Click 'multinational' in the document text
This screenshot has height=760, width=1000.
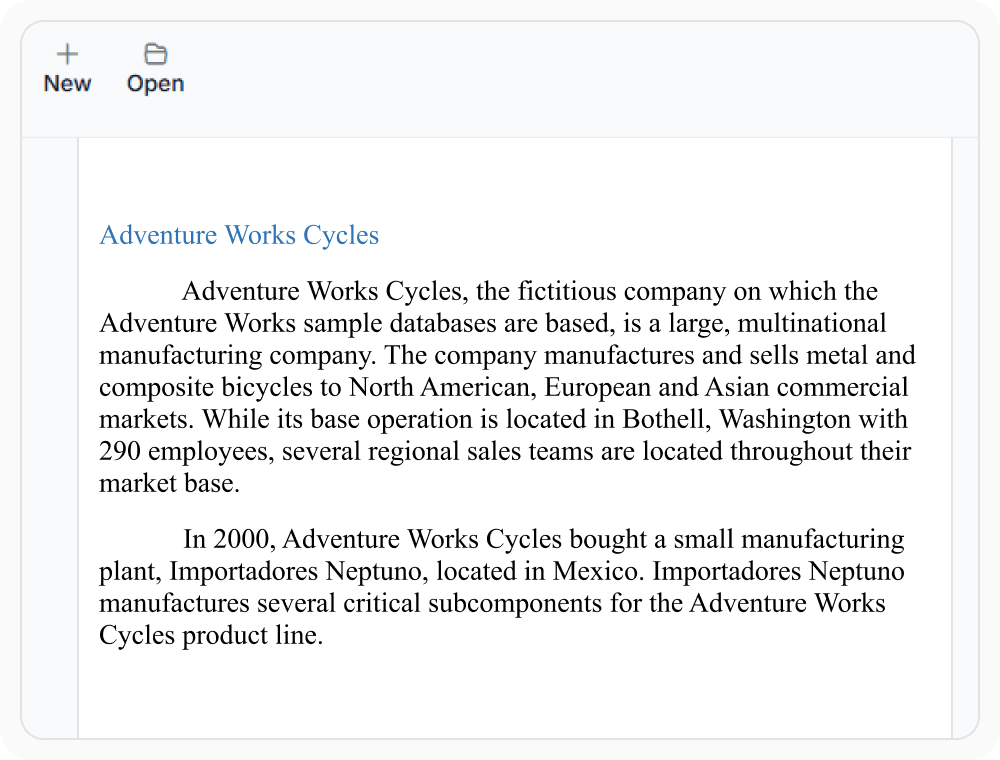[x=812, y=323]
